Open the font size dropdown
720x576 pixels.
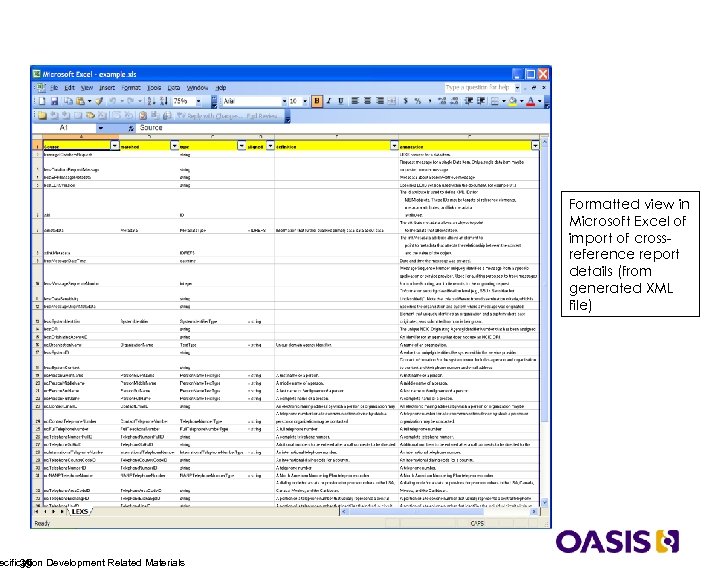click(305, 101)
